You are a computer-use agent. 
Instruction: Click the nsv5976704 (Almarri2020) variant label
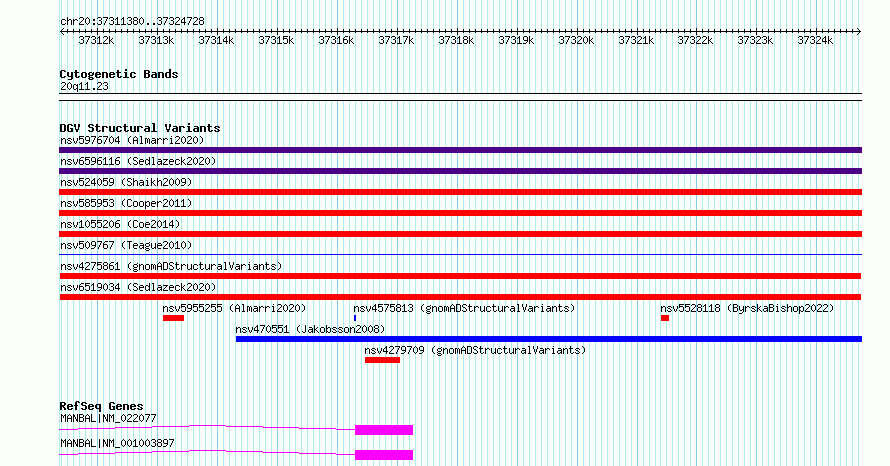[x=132, y=140]
